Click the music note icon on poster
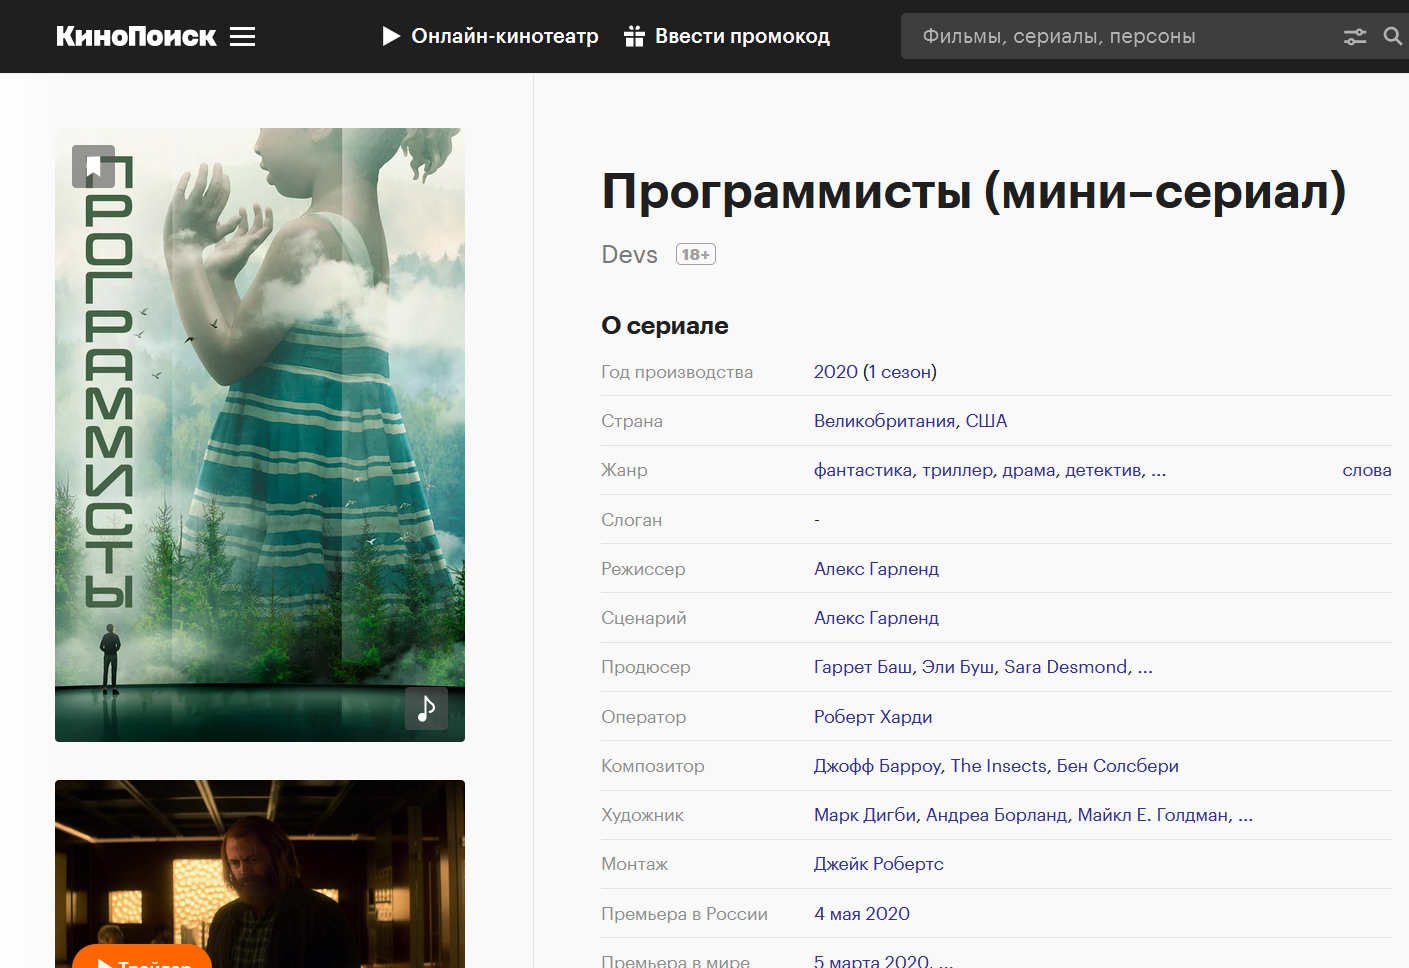The width and height of the screenshot is (1409, 968). [426, 708]
